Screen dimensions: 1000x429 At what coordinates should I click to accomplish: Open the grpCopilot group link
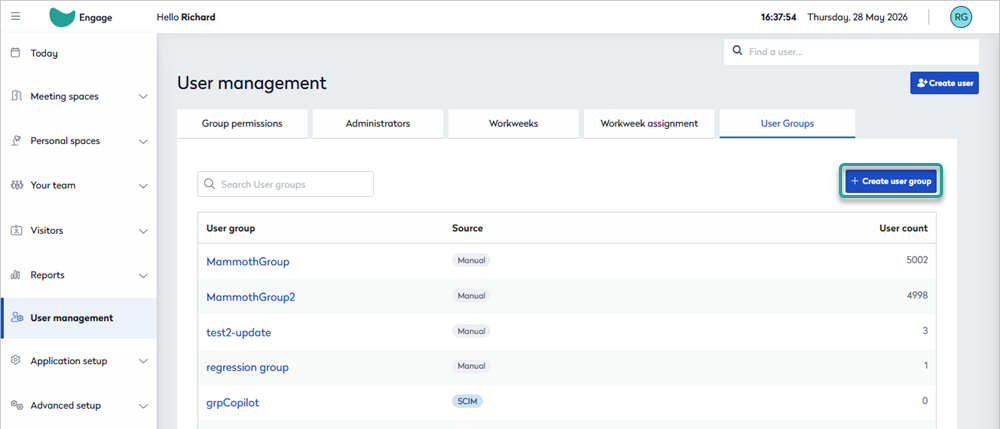tap(233, 403)
